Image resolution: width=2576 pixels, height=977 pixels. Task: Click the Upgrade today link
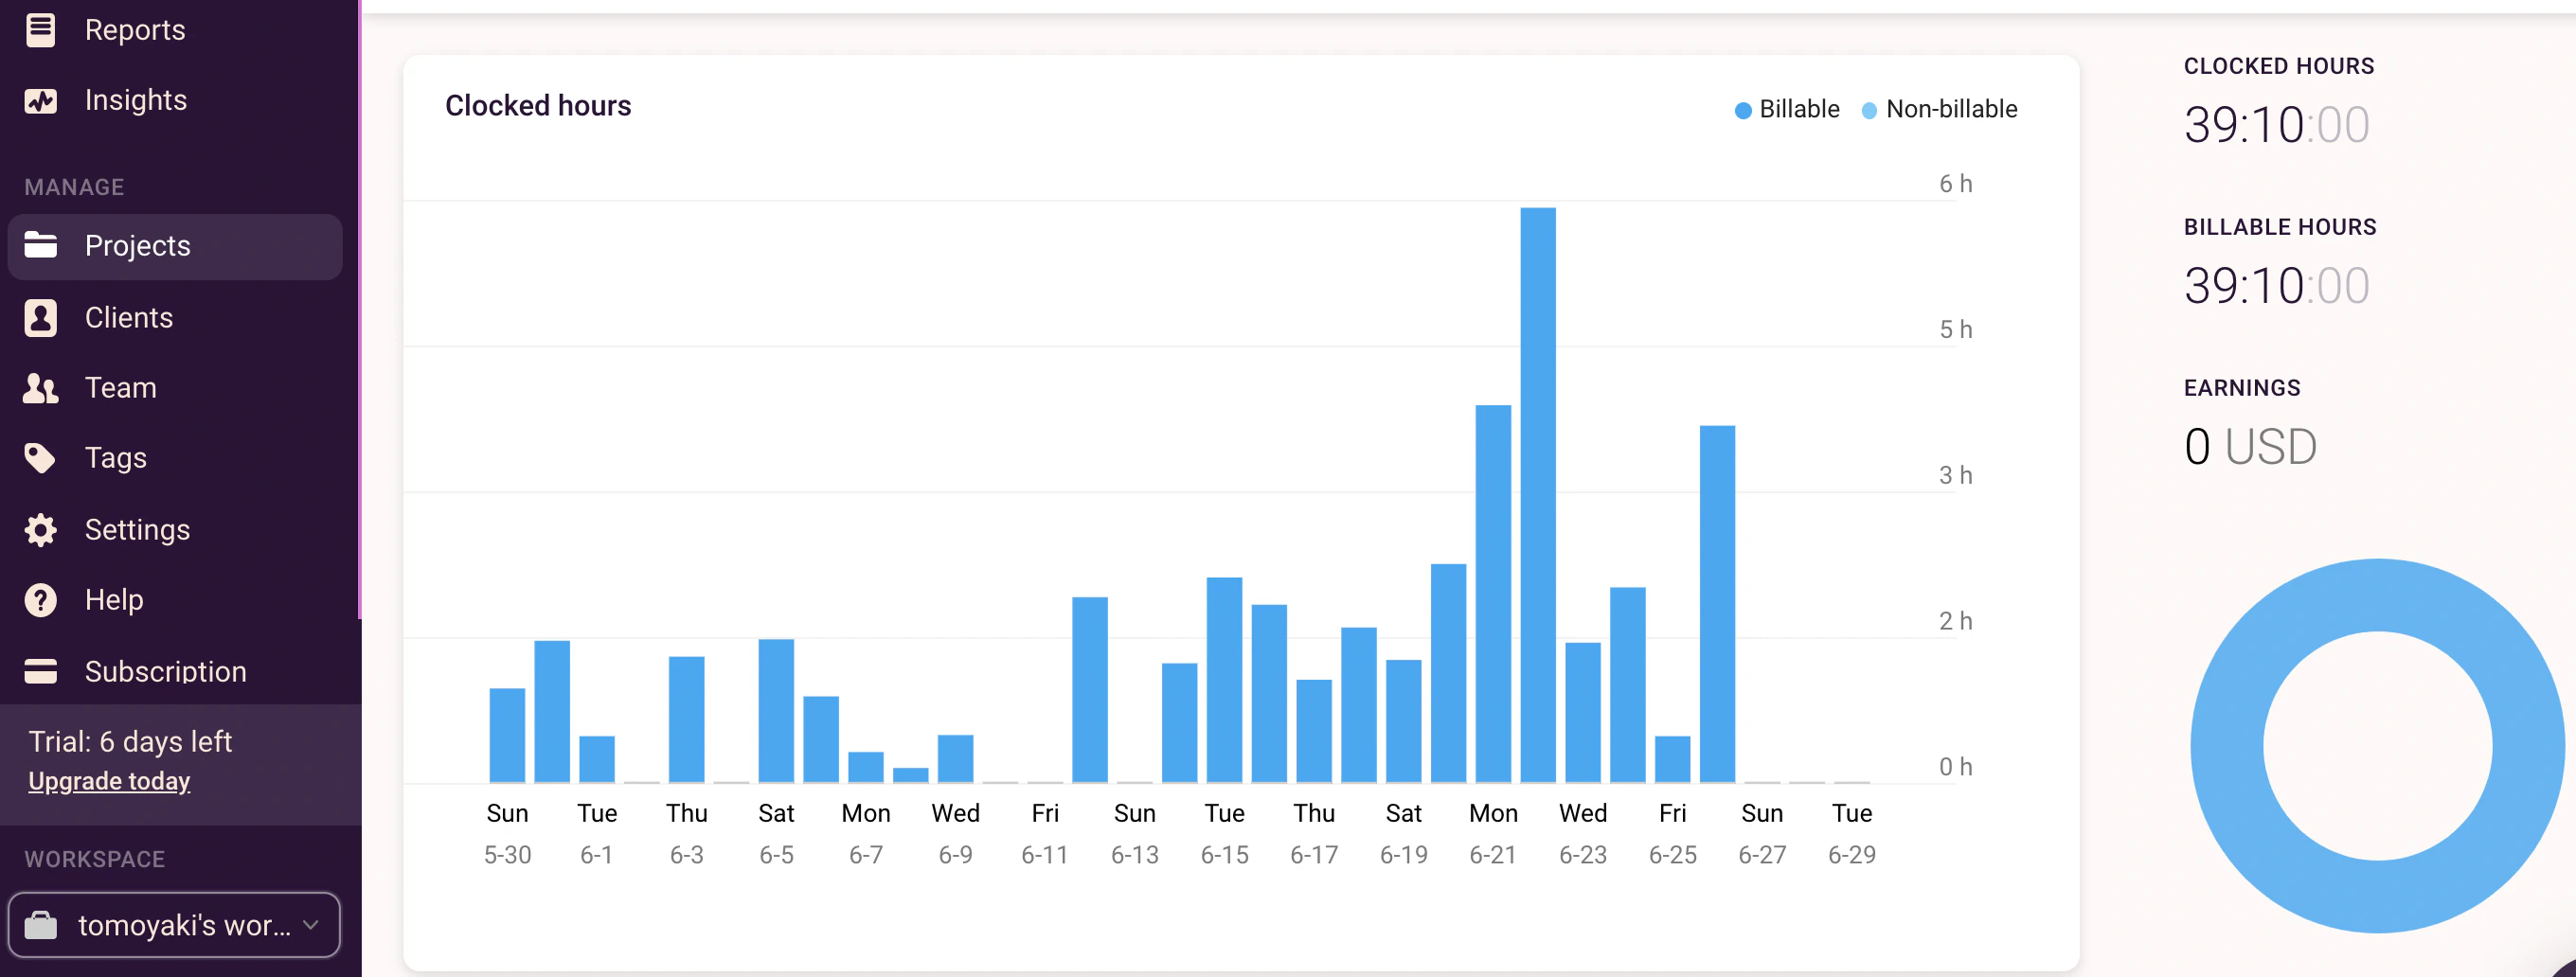point(109,781)
